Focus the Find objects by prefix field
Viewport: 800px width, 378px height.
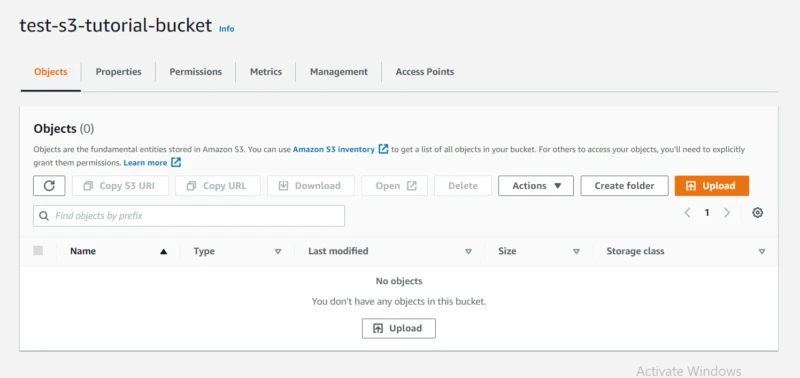click(189, 216)
